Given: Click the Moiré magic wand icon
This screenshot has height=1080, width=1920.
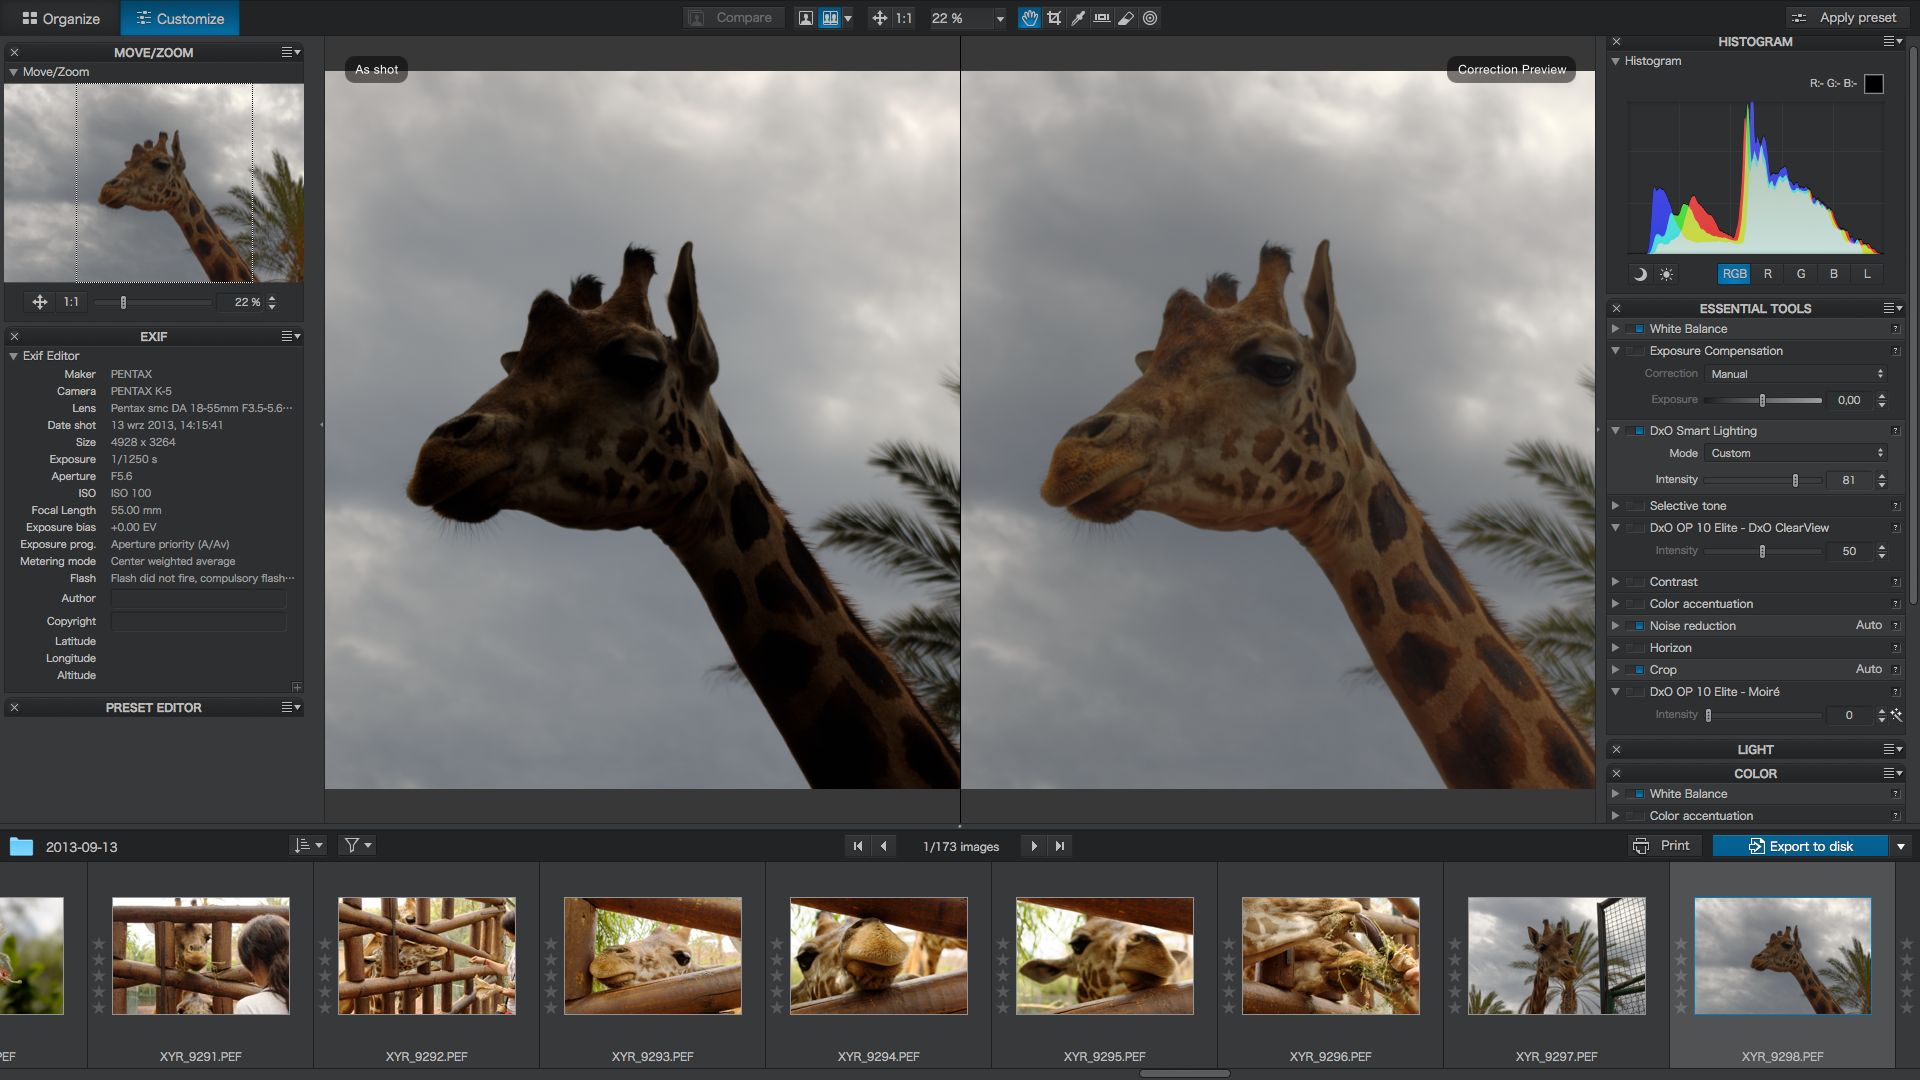Looking at the screenshot, I should click(1896, 715).
